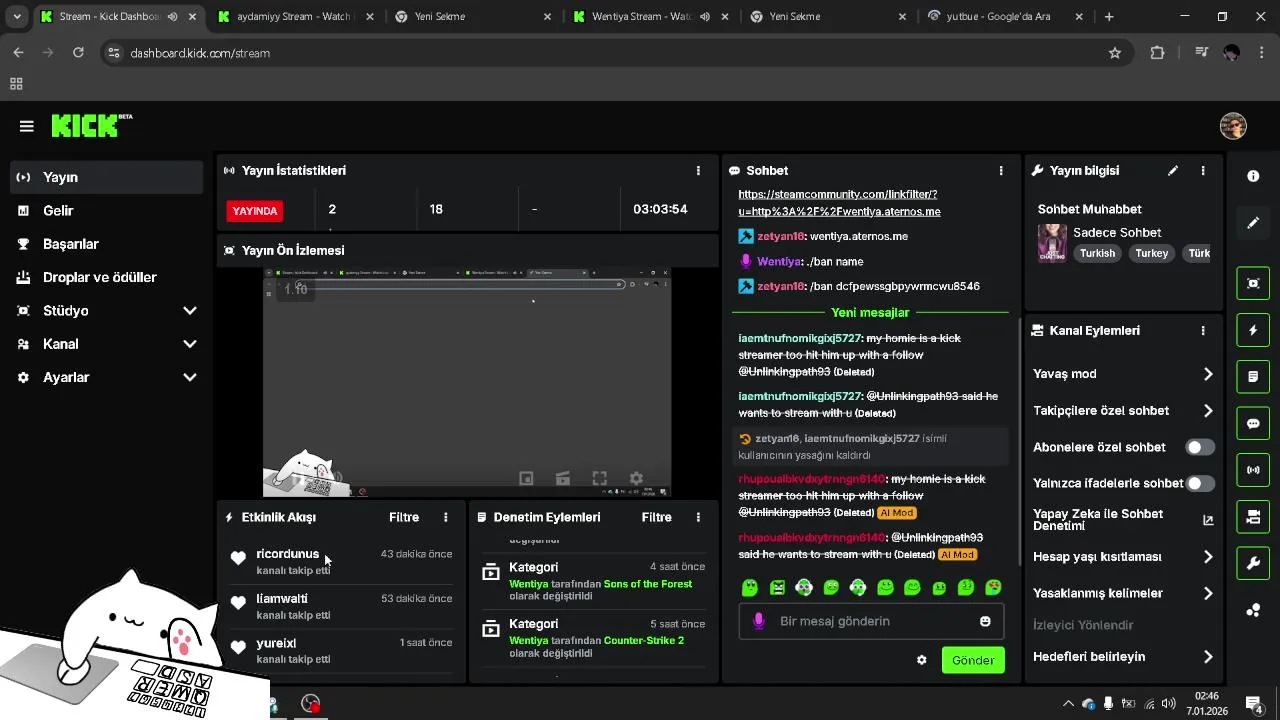This screenshot has height=720, width=1280.
Task: Click the Turkish tag chip
Action: [x=1097, y=253]
